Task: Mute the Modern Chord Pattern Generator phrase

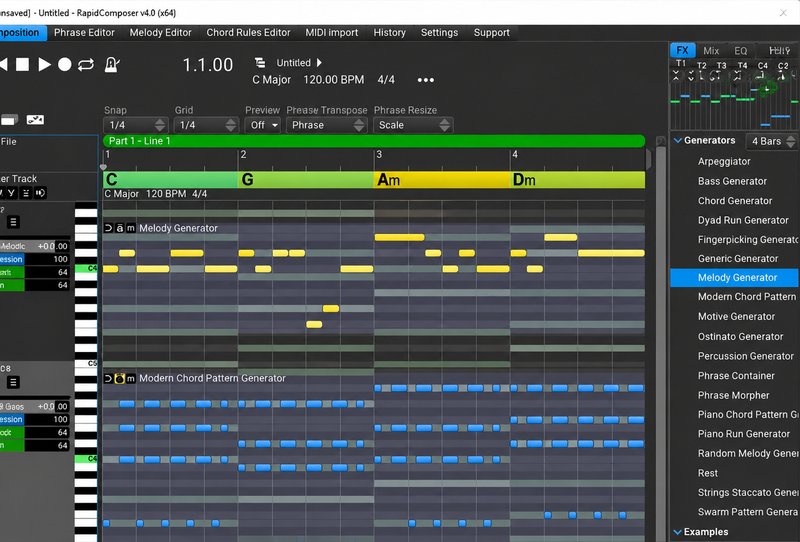Action: pyautogui.click(x=131, y=378)
